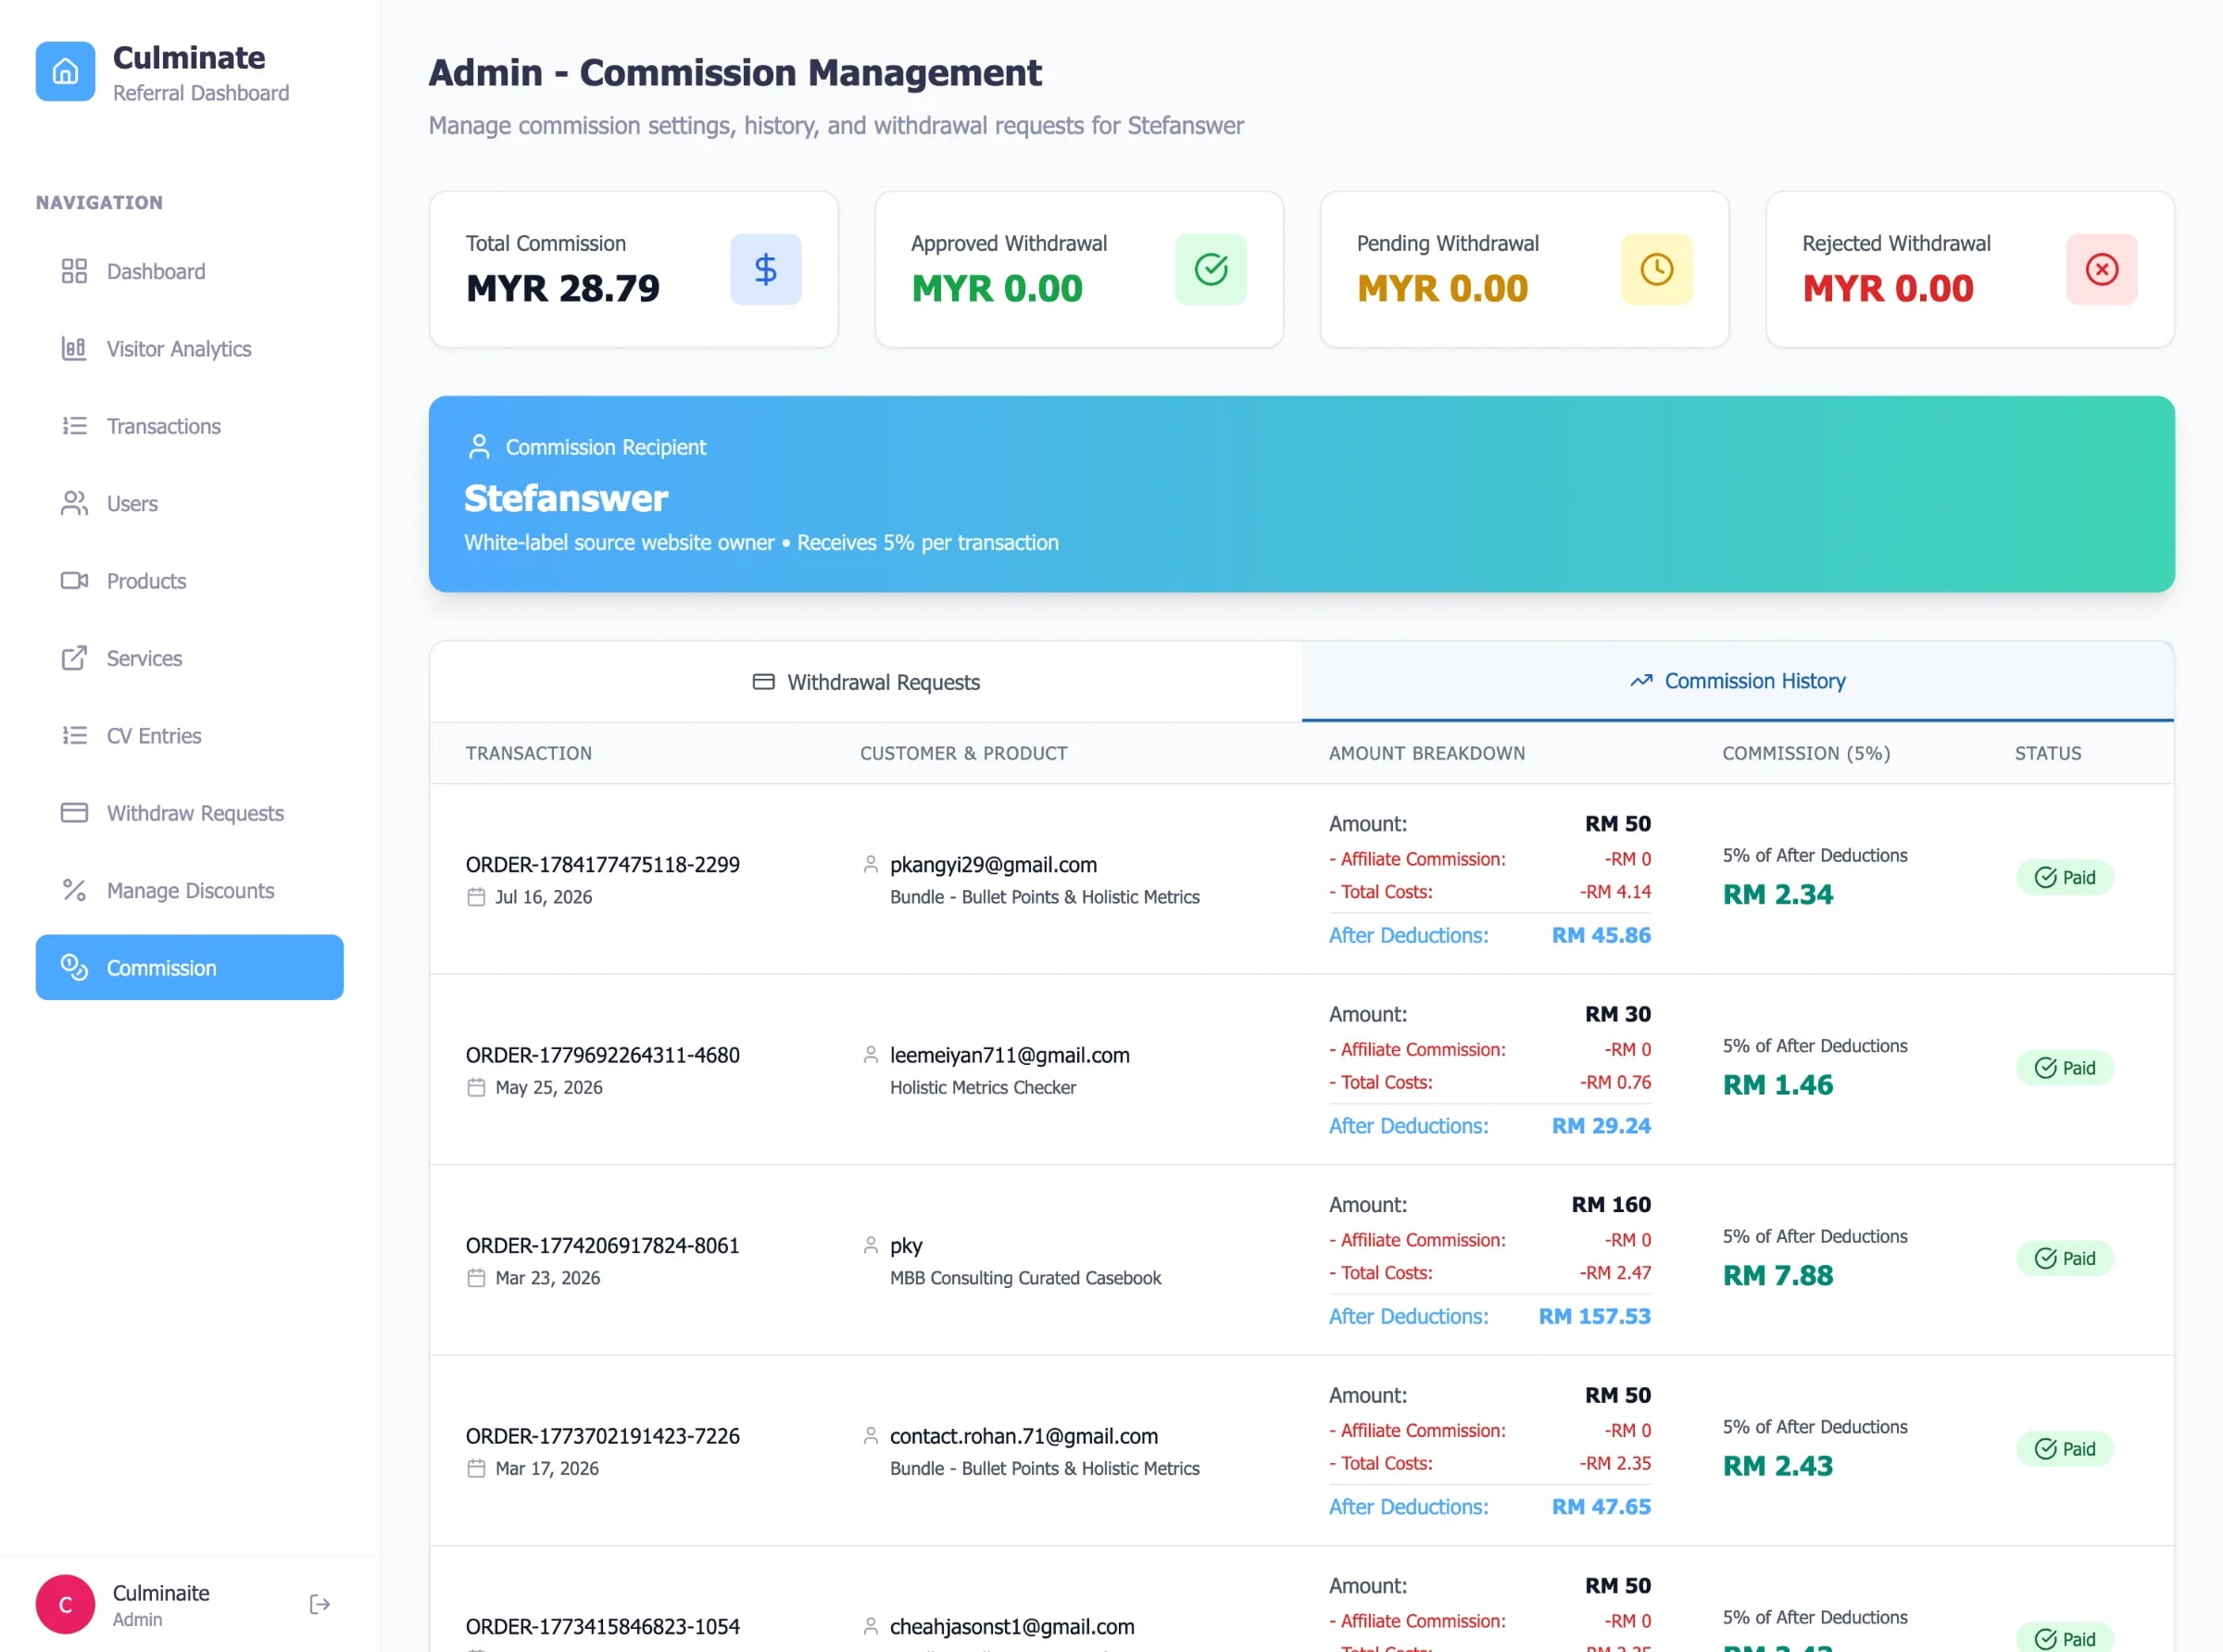This screenshot has width=2223, height=1652.
Task: Switch to the Withdrawal Requests tab
Action: (x=866, y=682)
